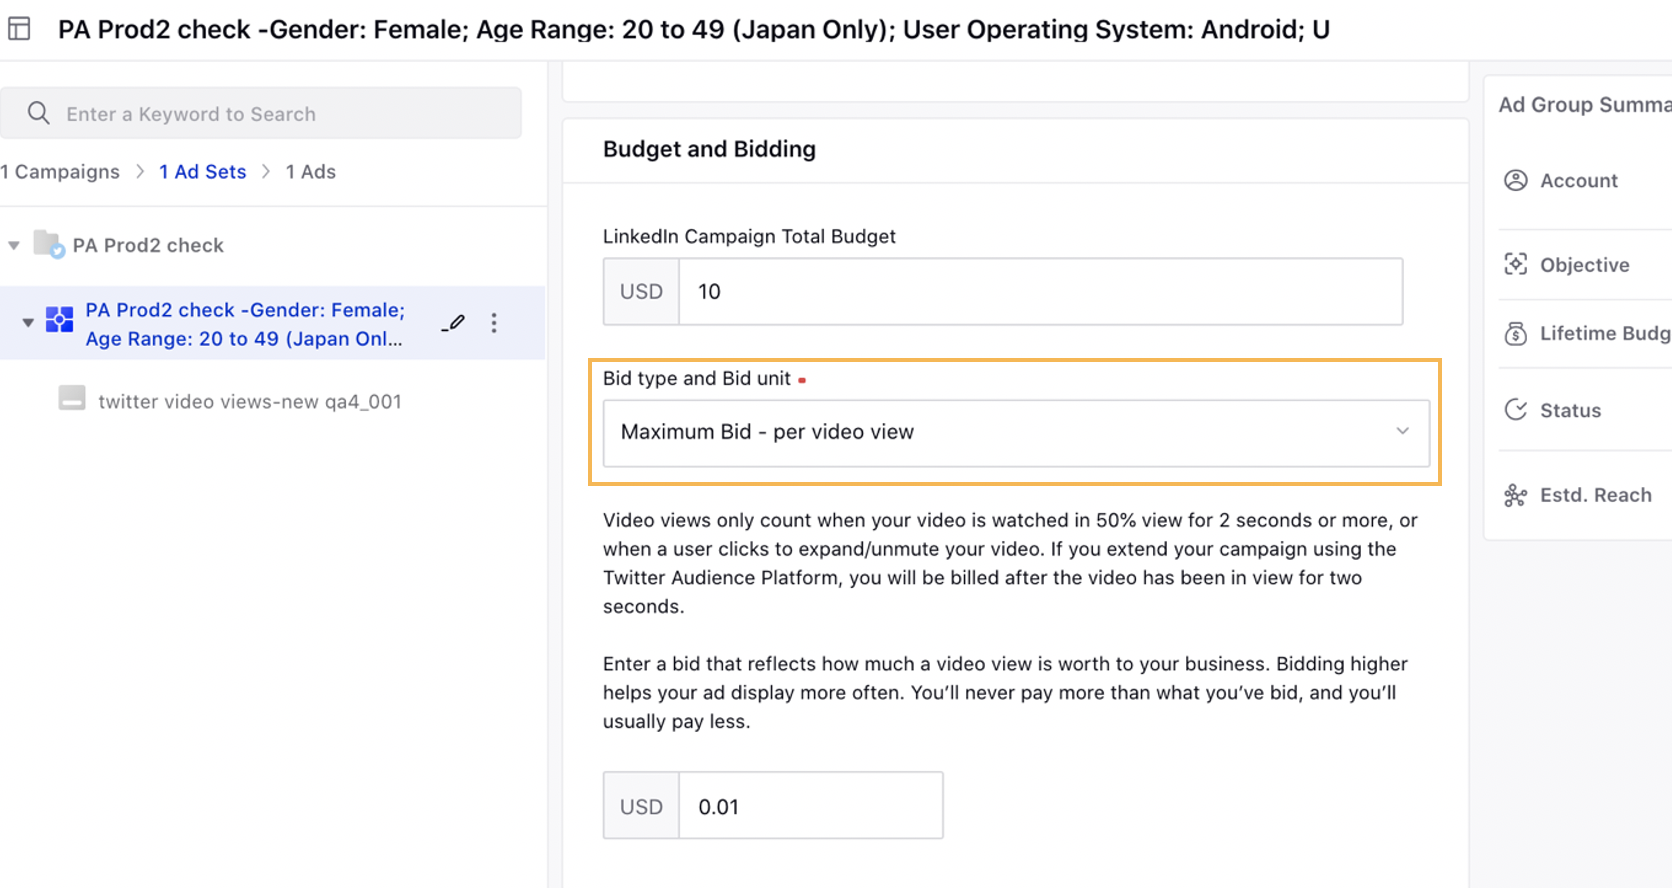
Task: Open the 1 Ad Sets breadcrumb
Action: 202,171
